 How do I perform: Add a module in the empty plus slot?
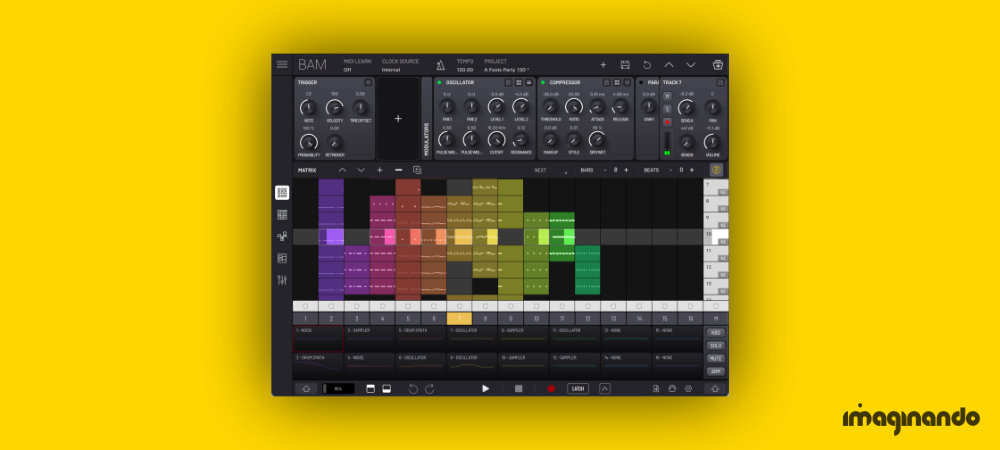pos(398,119)
